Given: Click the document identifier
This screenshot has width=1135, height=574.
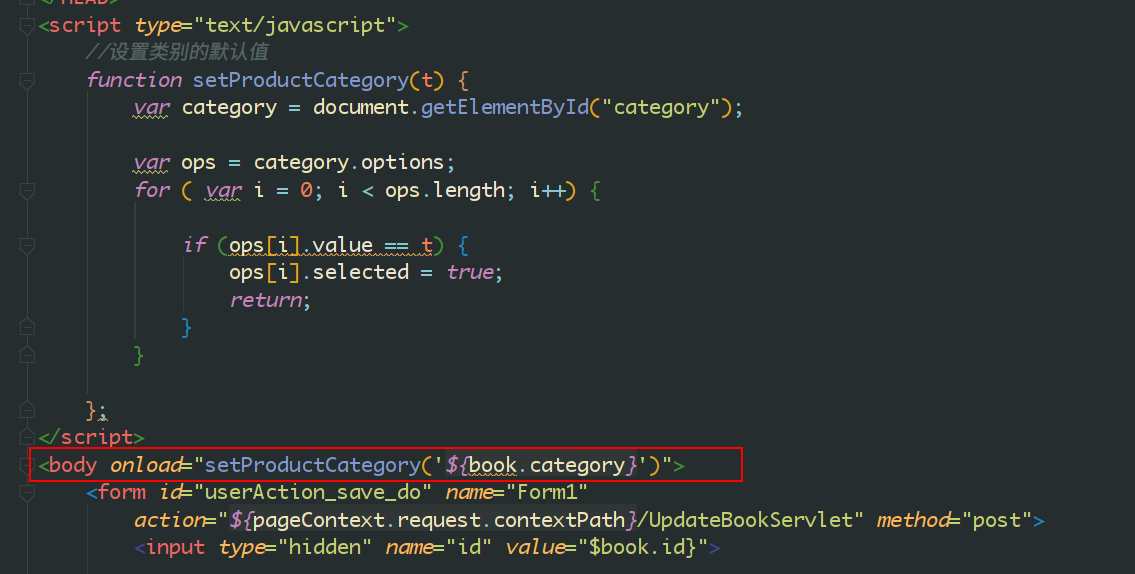Looking at the screenshot, I should (361, 107).
